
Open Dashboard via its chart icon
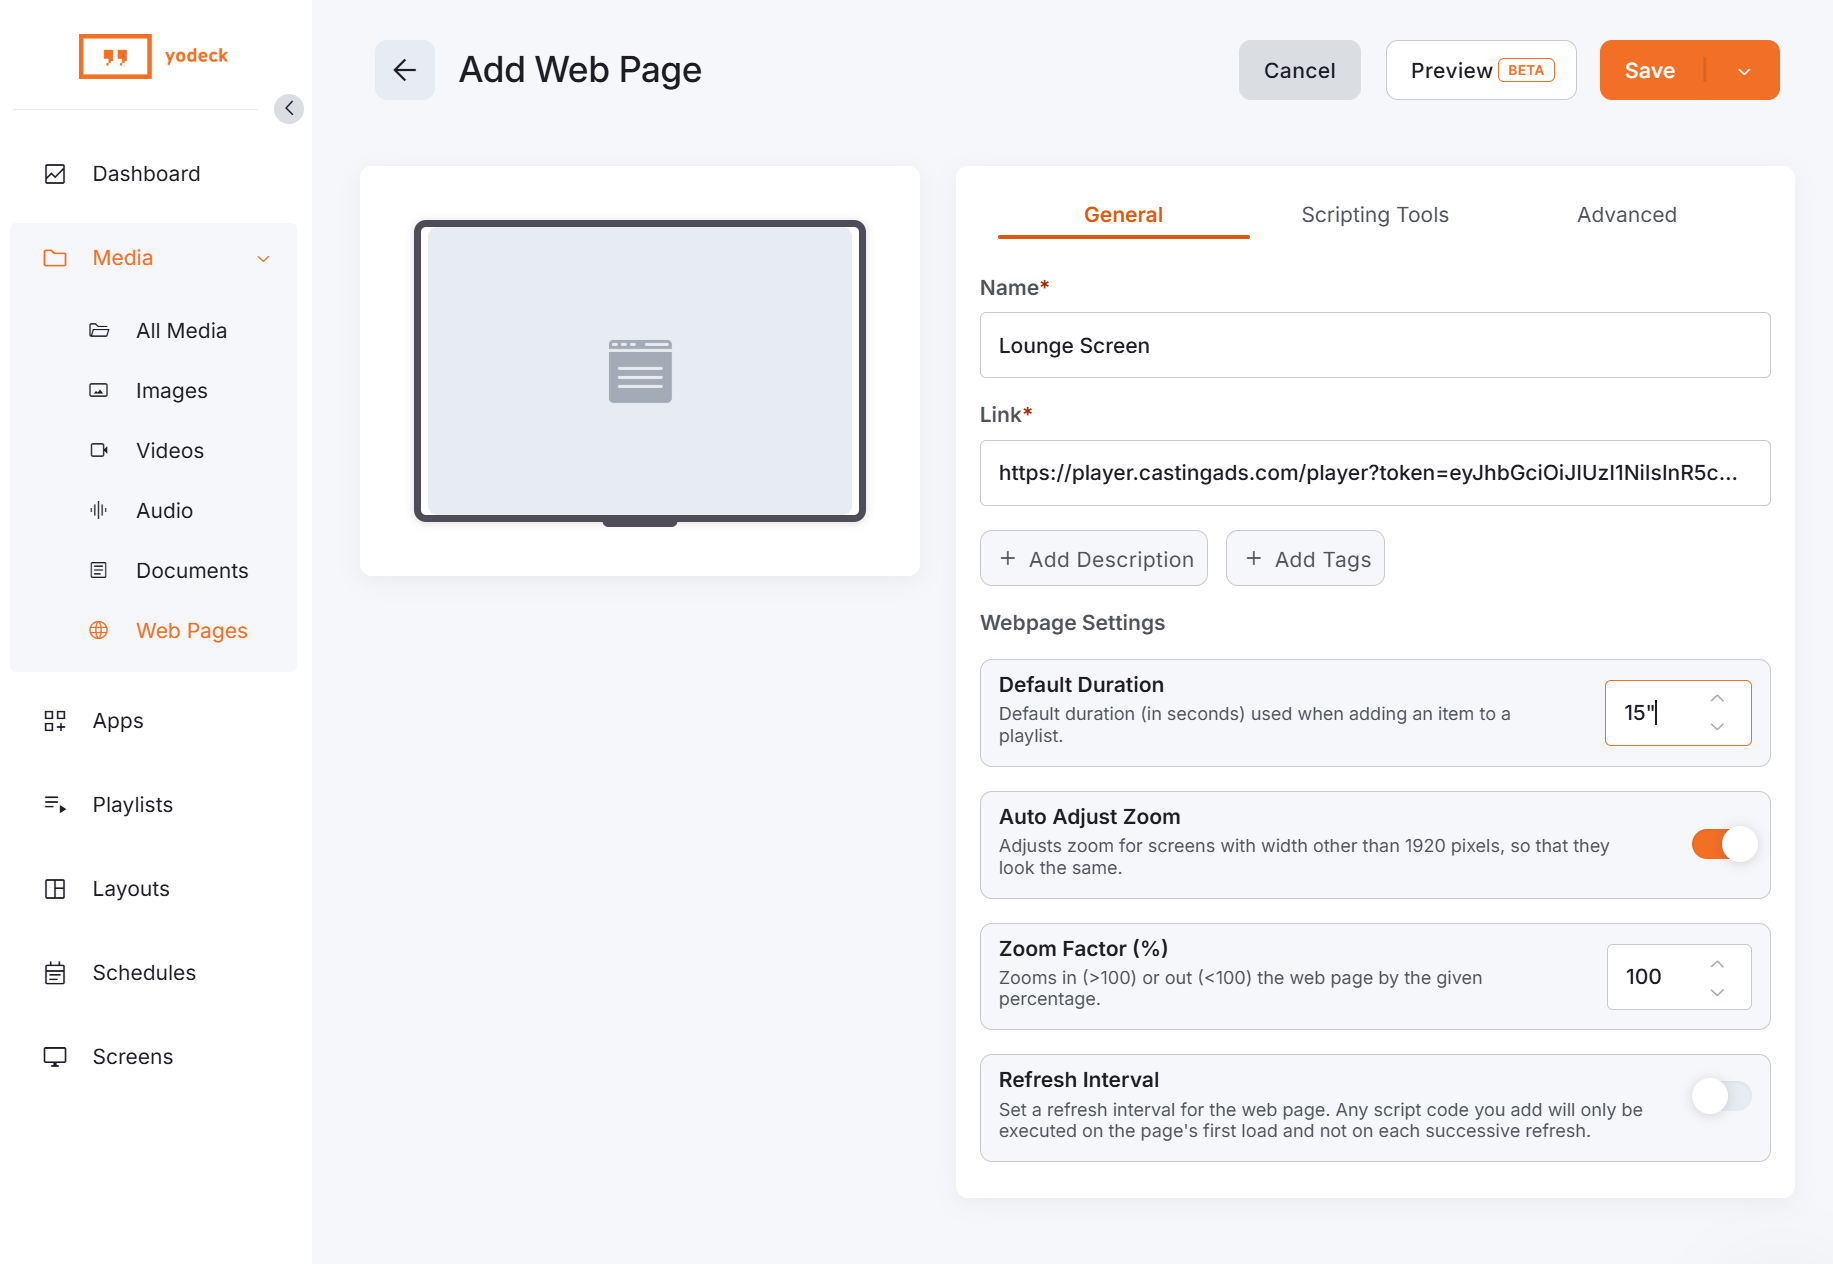[x=55, y=174]
